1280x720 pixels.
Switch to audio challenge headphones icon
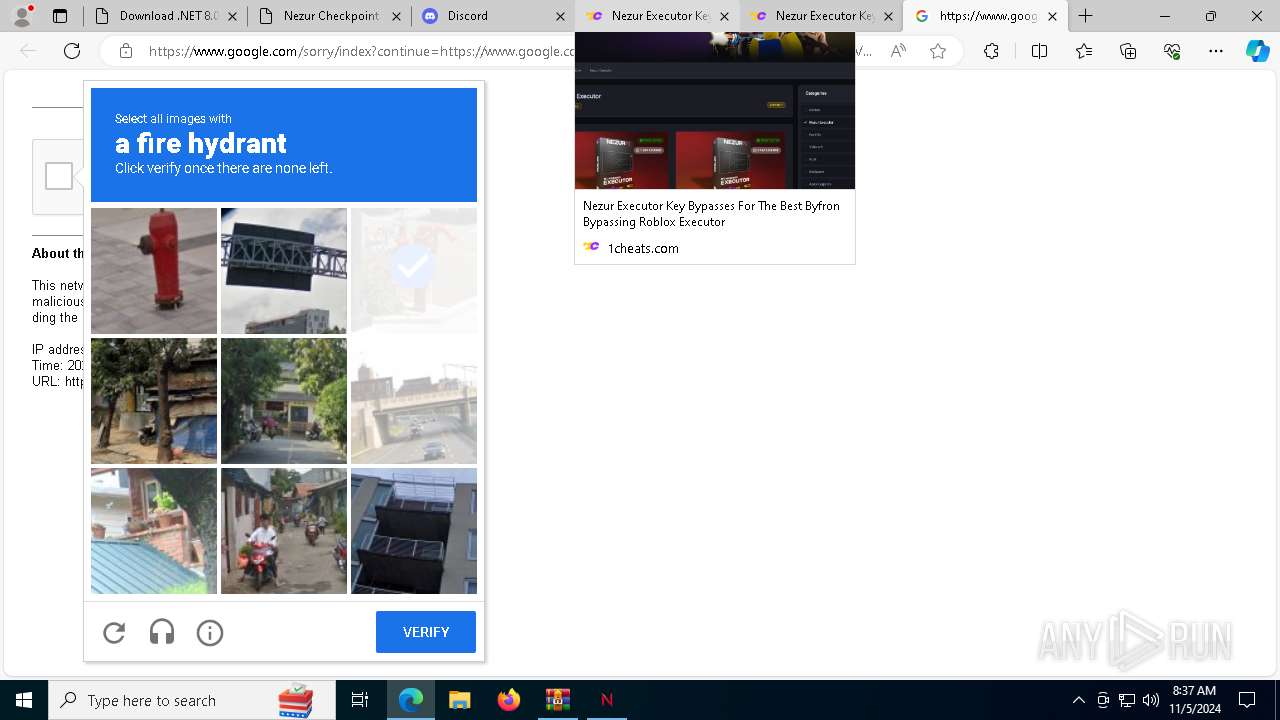(162, 632)
